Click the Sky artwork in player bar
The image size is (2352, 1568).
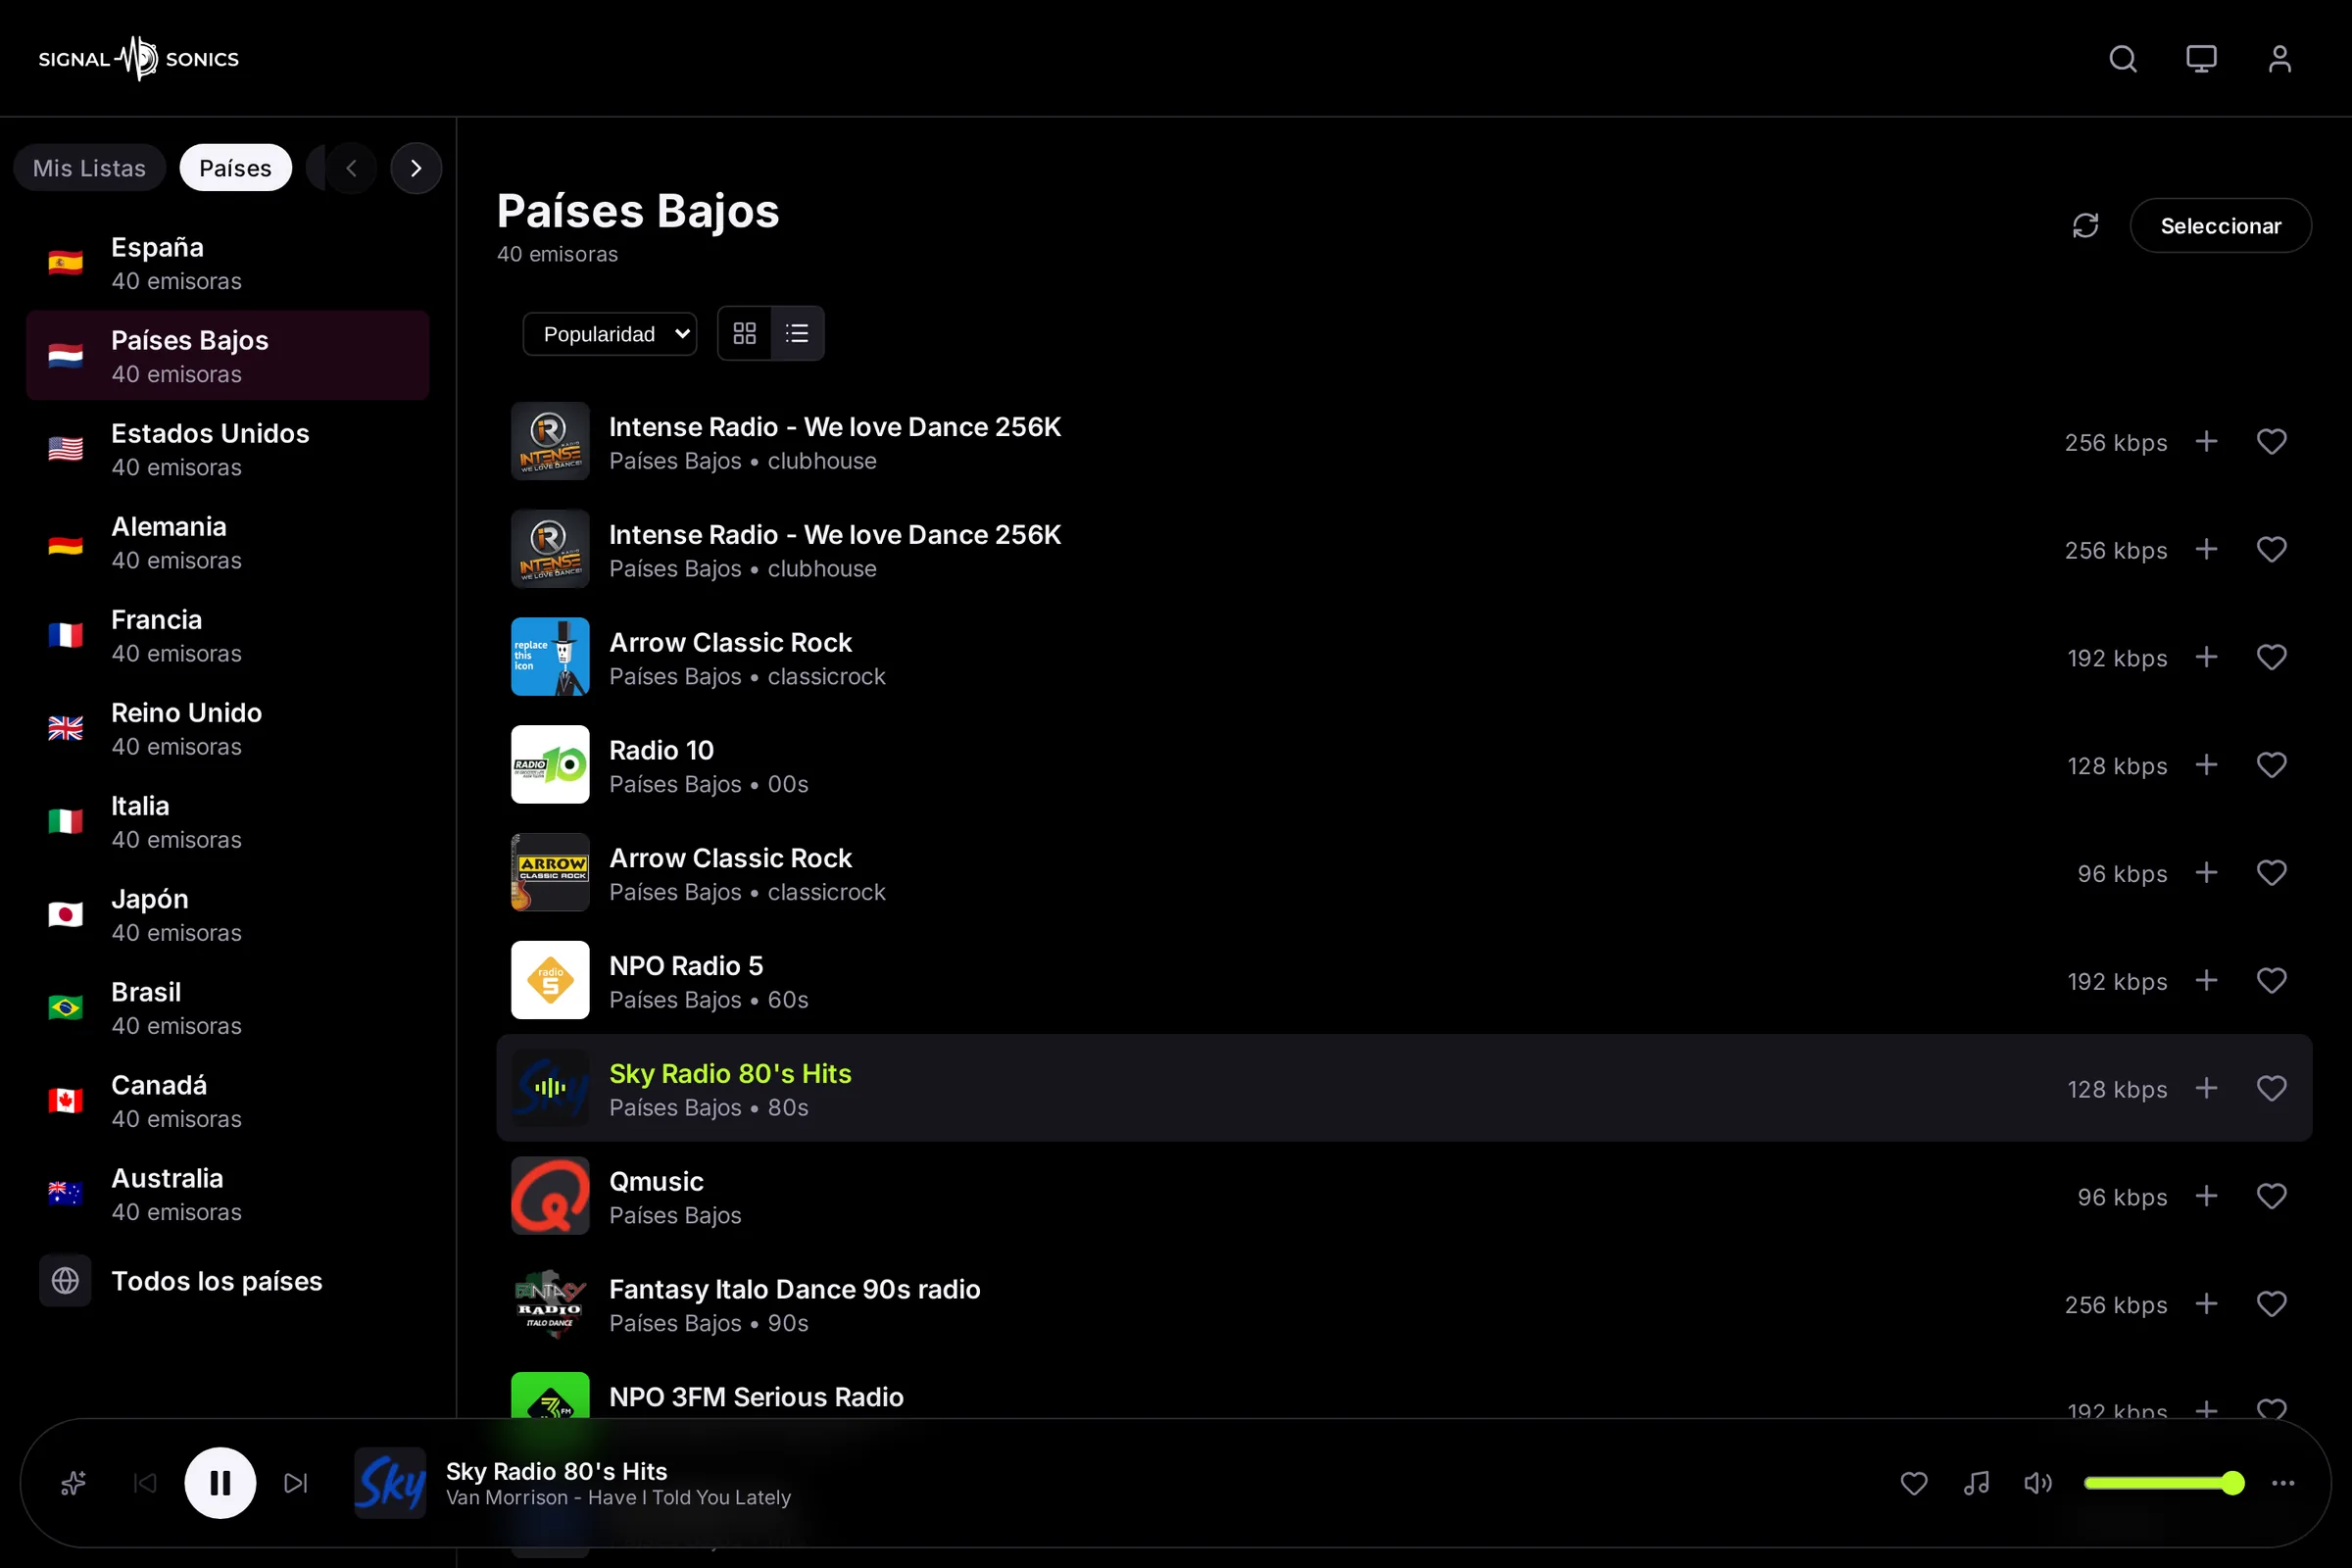[390, 1483]
